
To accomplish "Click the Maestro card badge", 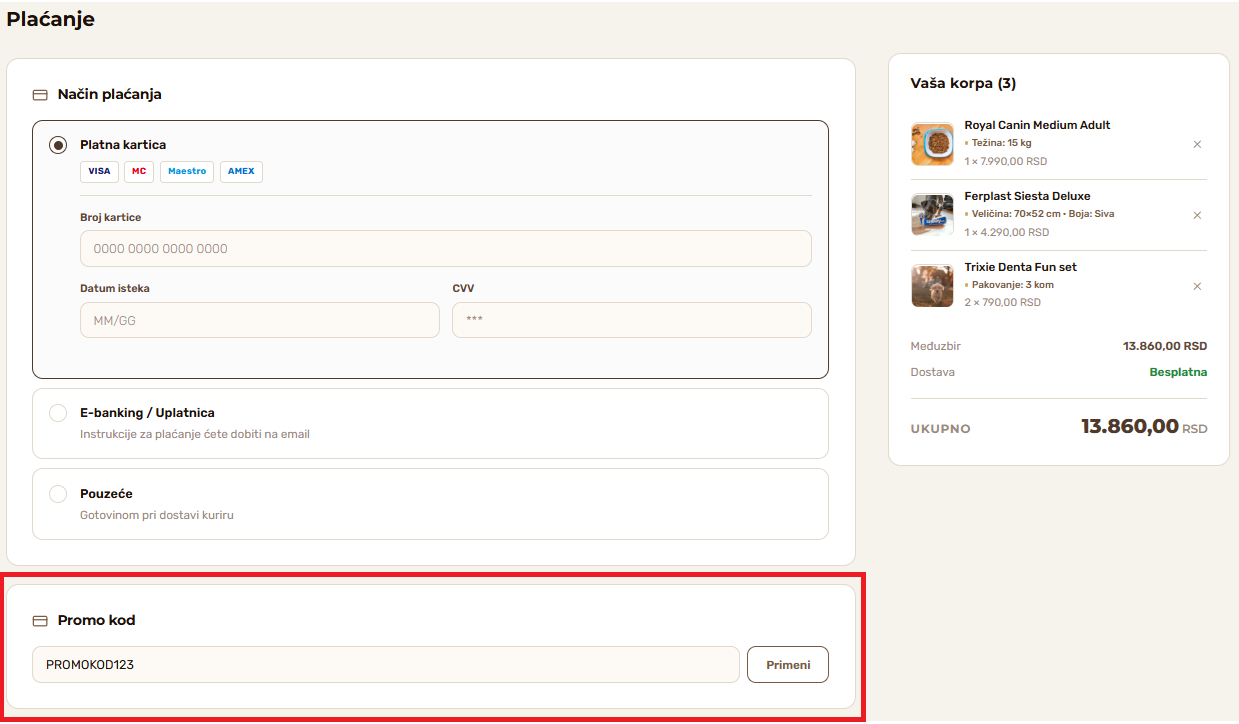I will 187,171.
